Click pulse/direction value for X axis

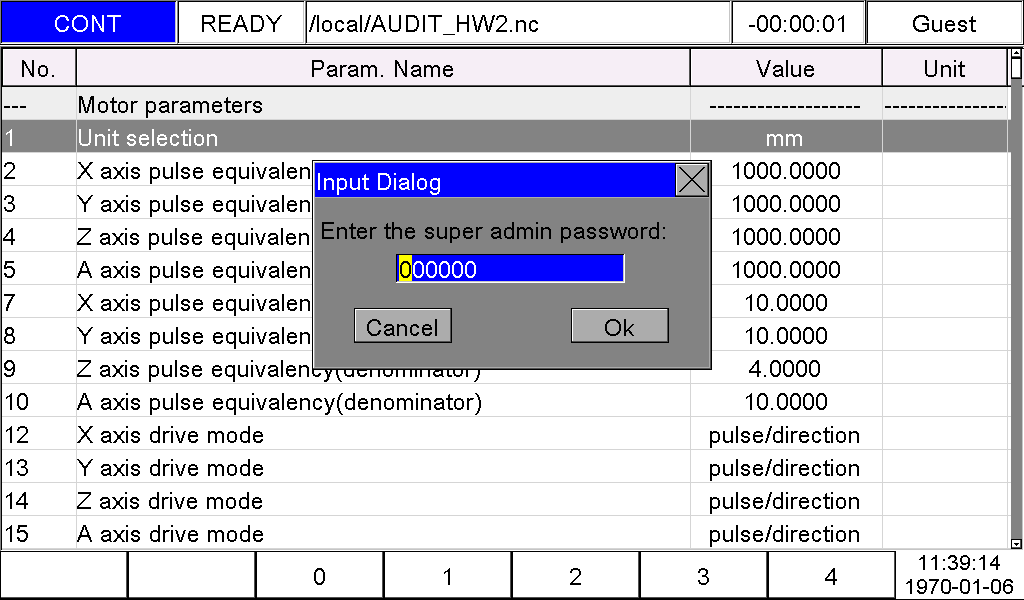point(785,435)
